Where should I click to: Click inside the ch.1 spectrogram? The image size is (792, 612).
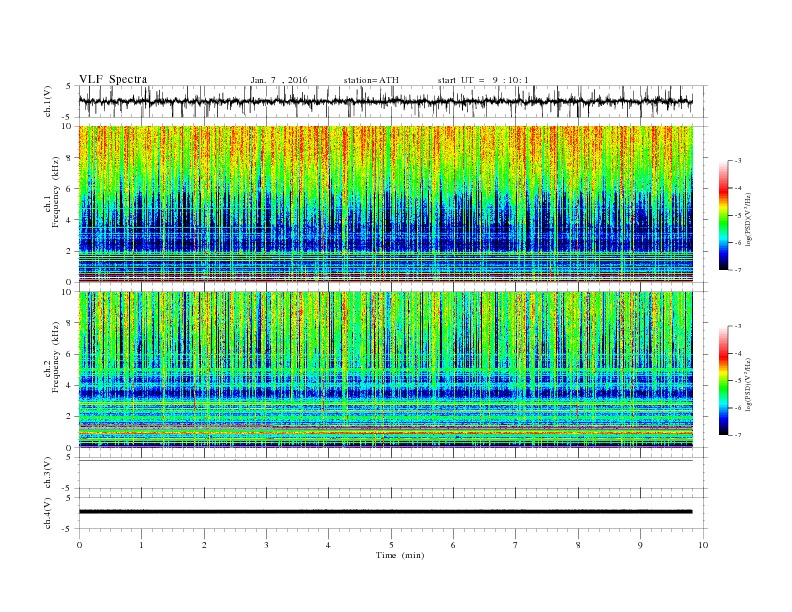[x=386, y=203]
